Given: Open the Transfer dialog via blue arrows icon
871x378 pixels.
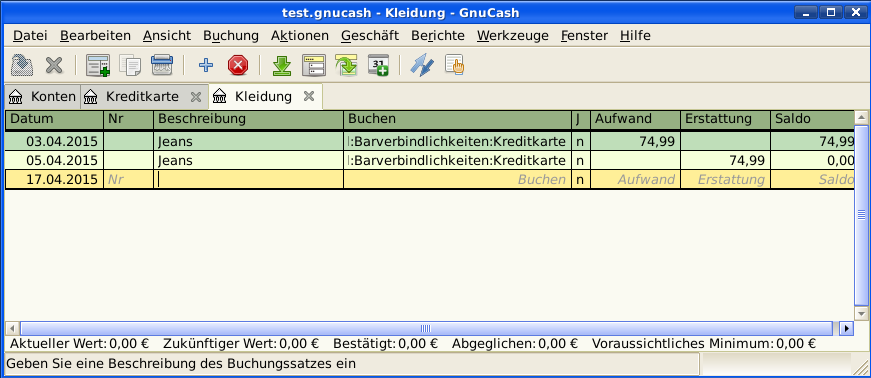Looking at the screenshot, I should pos(422,65).
